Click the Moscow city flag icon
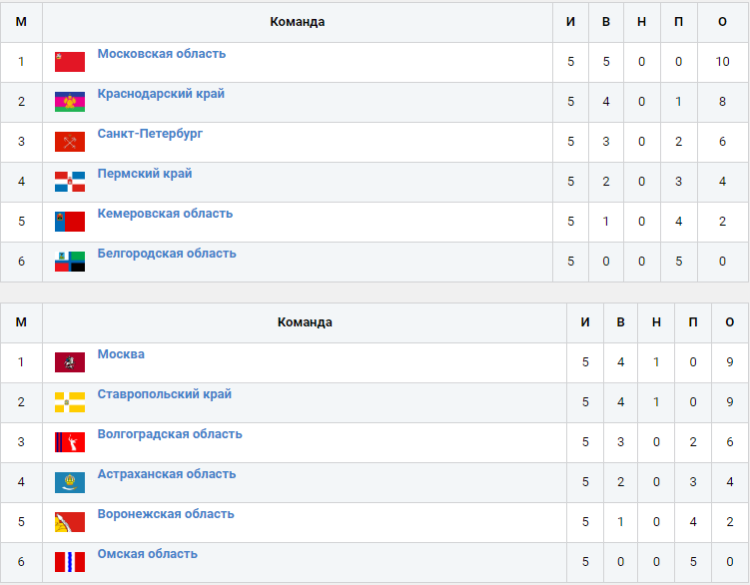The image size is (750, 585). (70, 363)
